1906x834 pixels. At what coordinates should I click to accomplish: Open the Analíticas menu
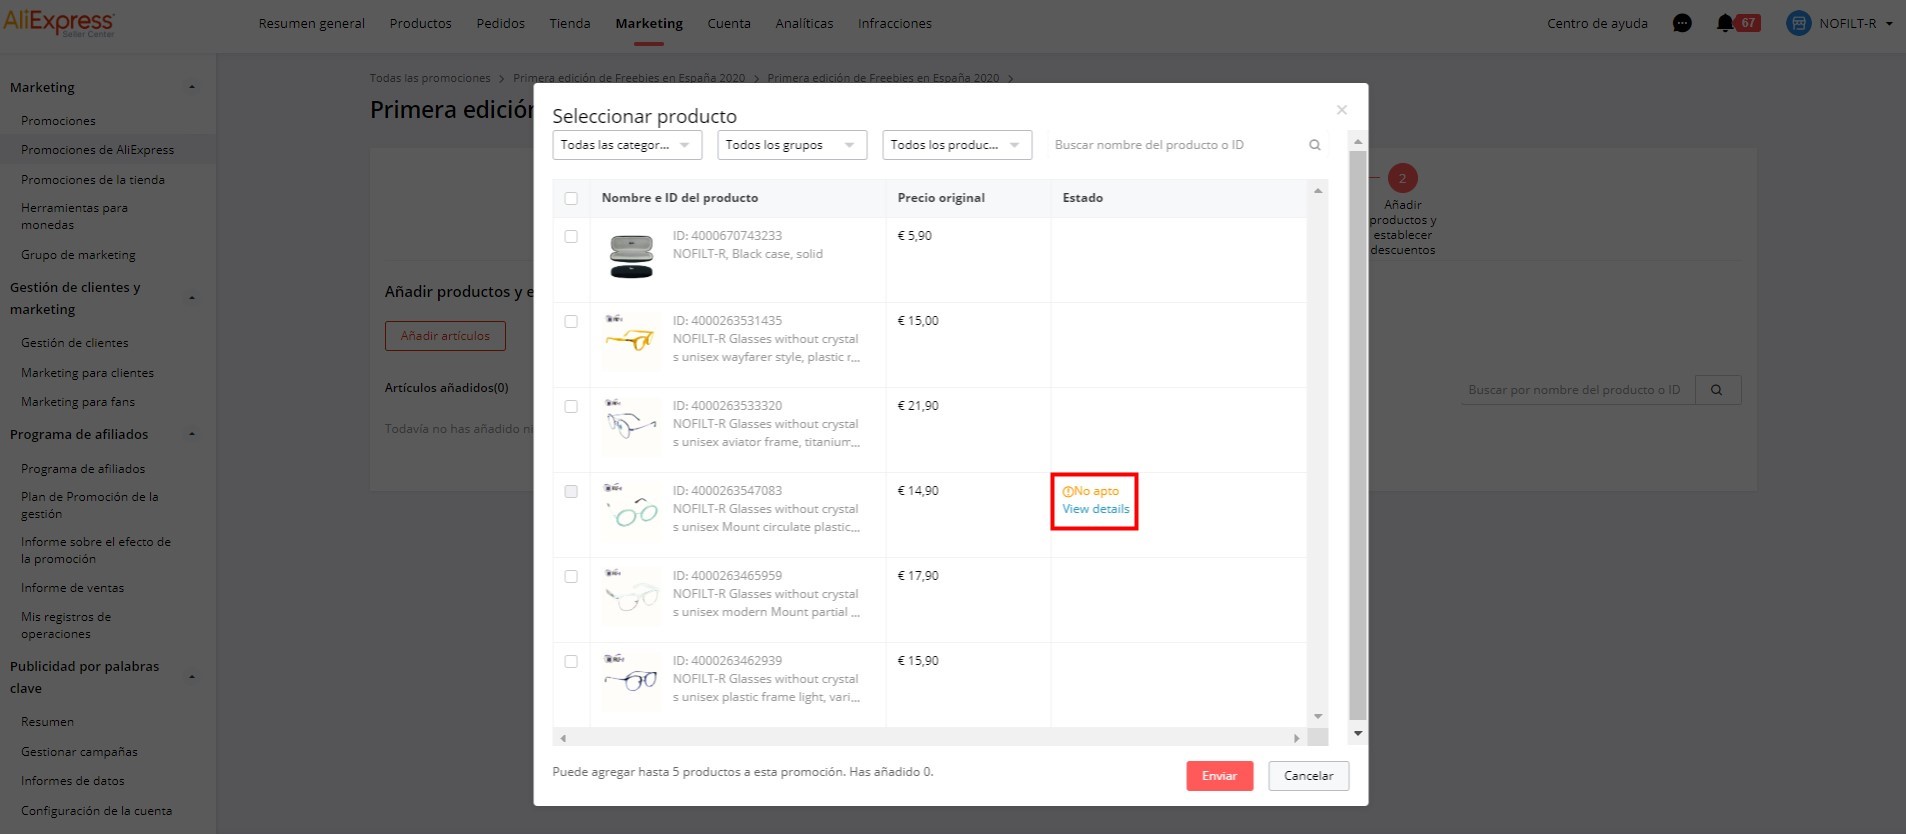click(x=804, y=23)
